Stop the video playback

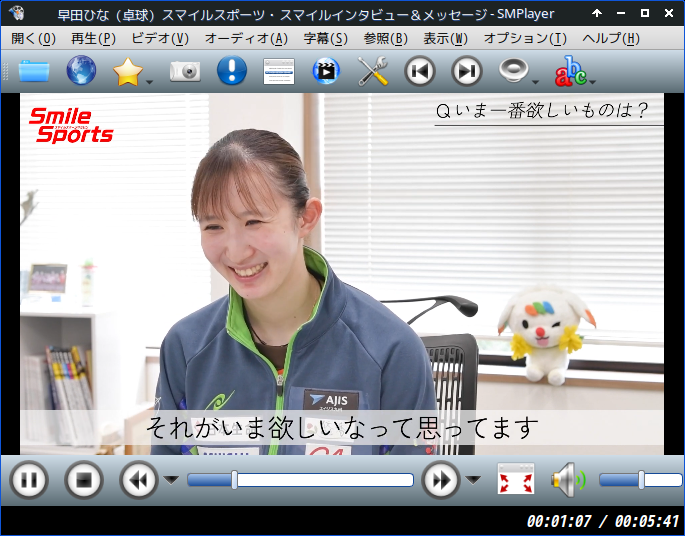pos(84,480)
